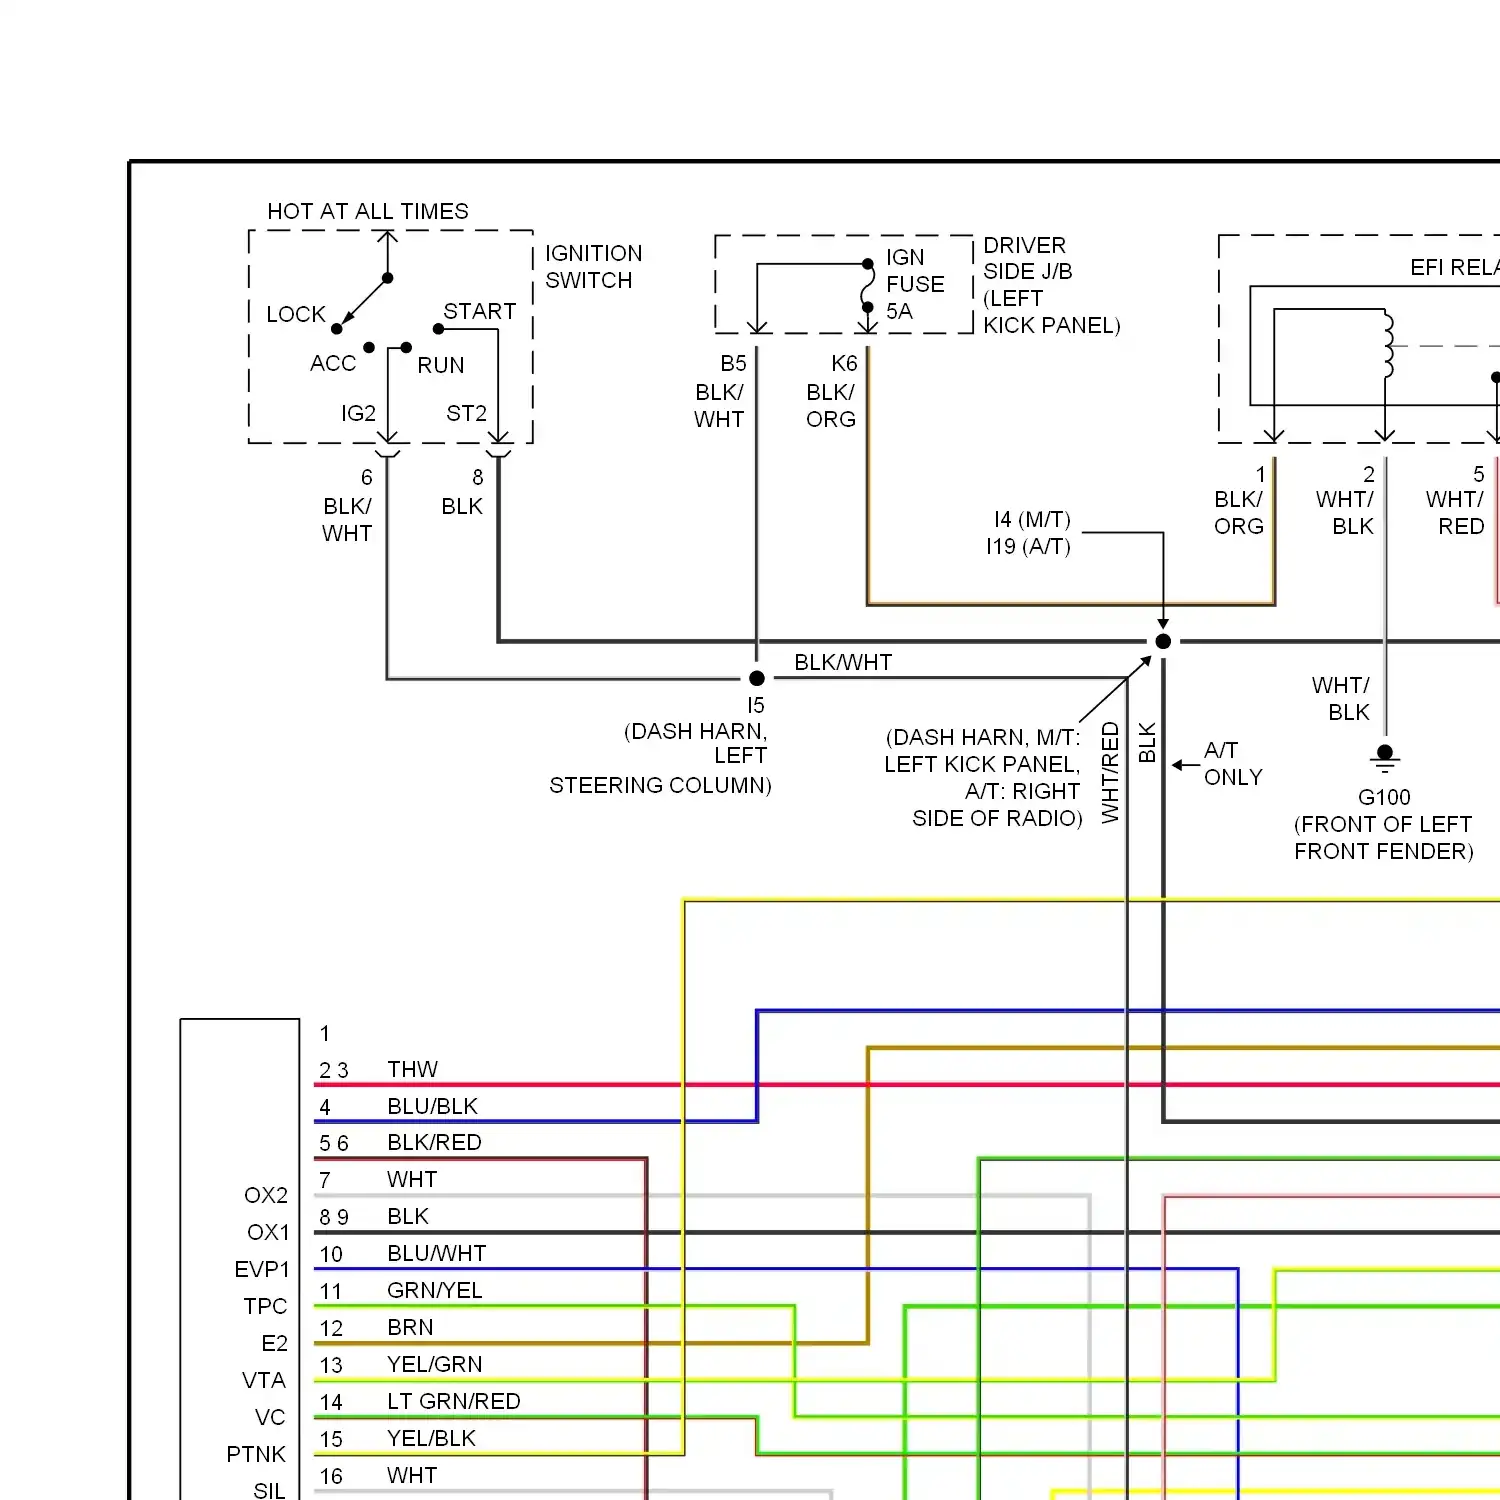The image size is (1500, 1500).
Task: Click the 'OX1' signal label
Action: point(268,1232)
